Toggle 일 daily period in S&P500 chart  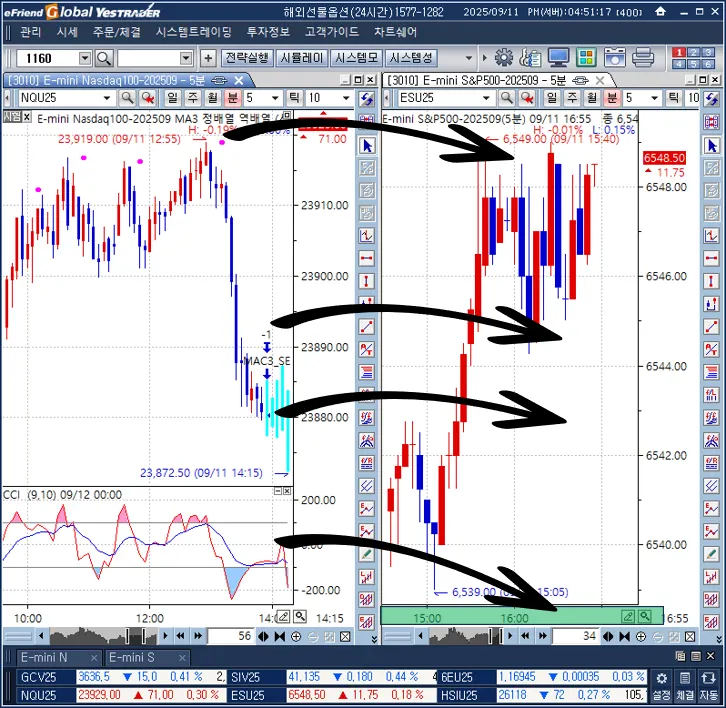pos(552,98)
